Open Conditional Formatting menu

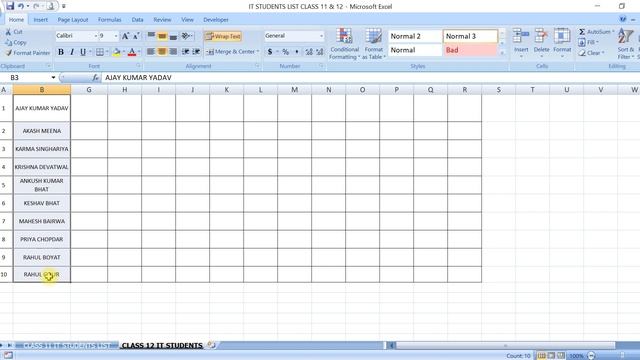point(344,44)
